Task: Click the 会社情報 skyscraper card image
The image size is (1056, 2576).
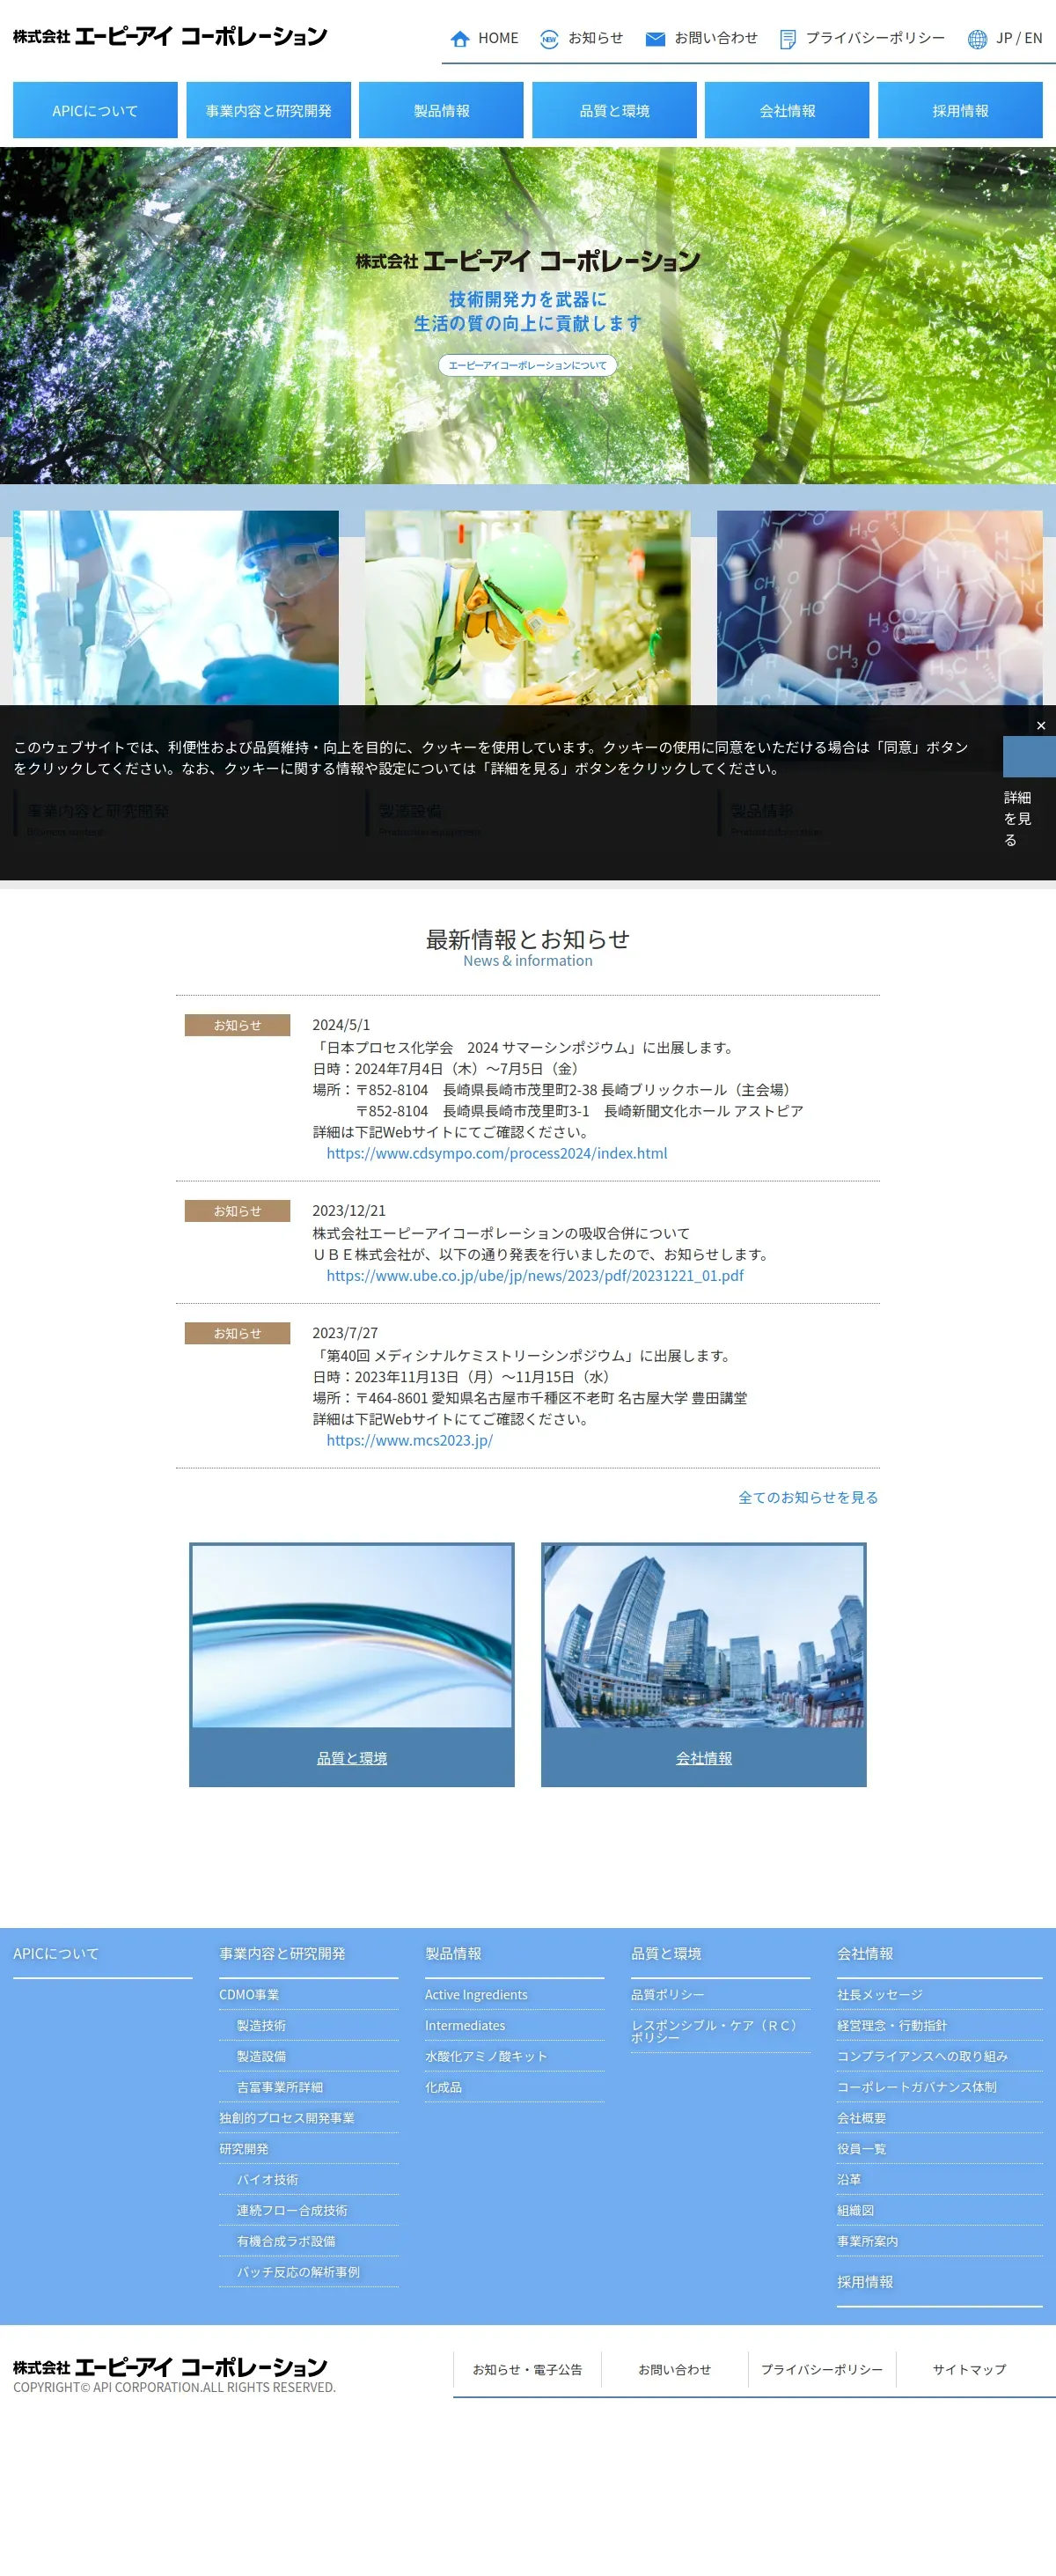Action: 704,1636
